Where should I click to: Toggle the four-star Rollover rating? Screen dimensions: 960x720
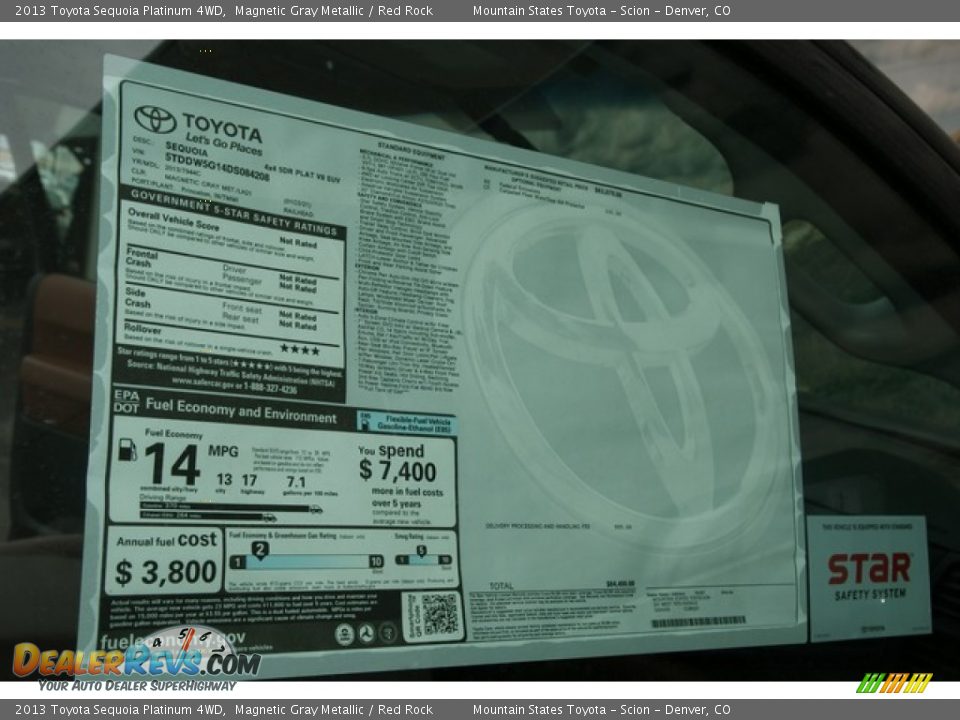pos(300,349)
